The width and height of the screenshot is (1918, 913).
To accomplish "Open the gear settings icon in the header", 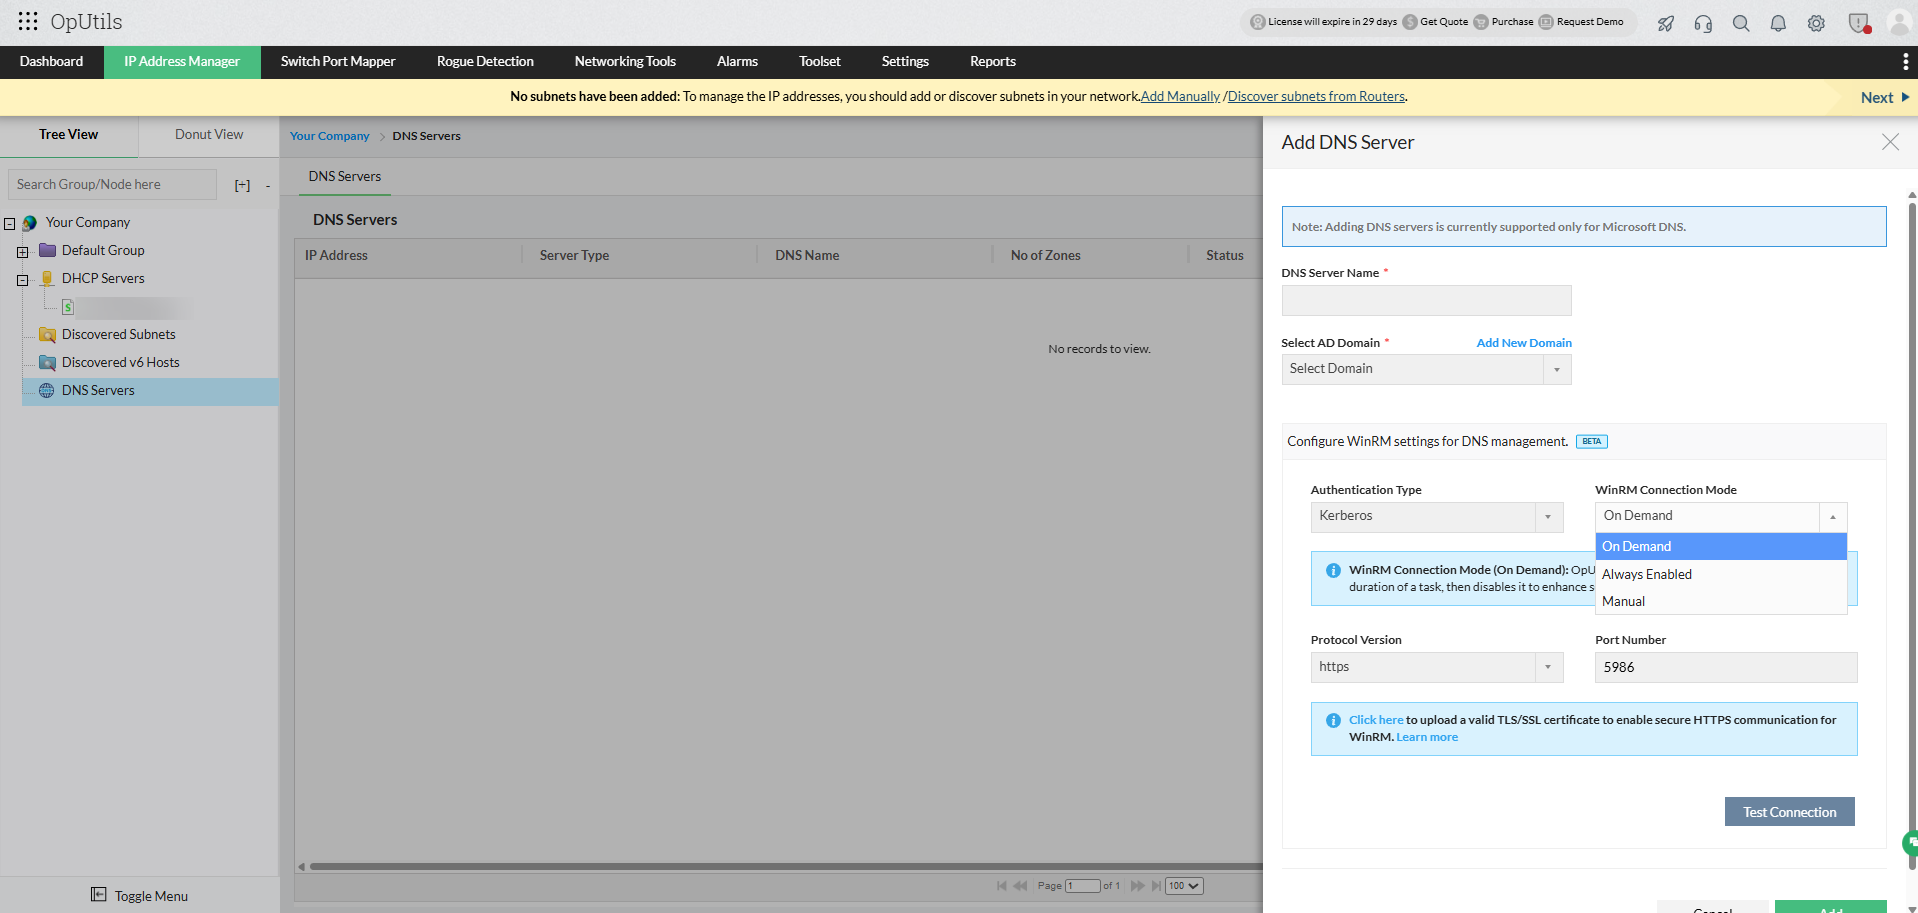I will (x=1816, y=23).
